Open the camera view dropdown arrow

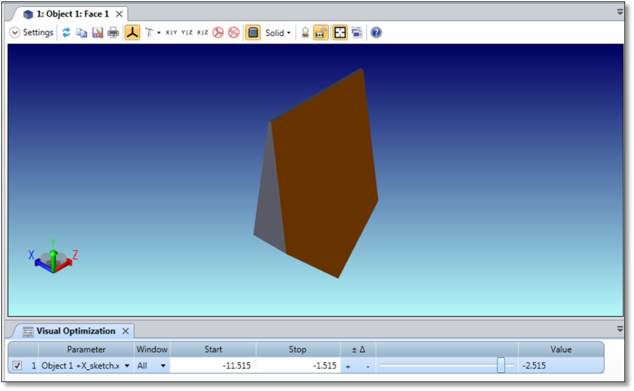pos(159,33)
